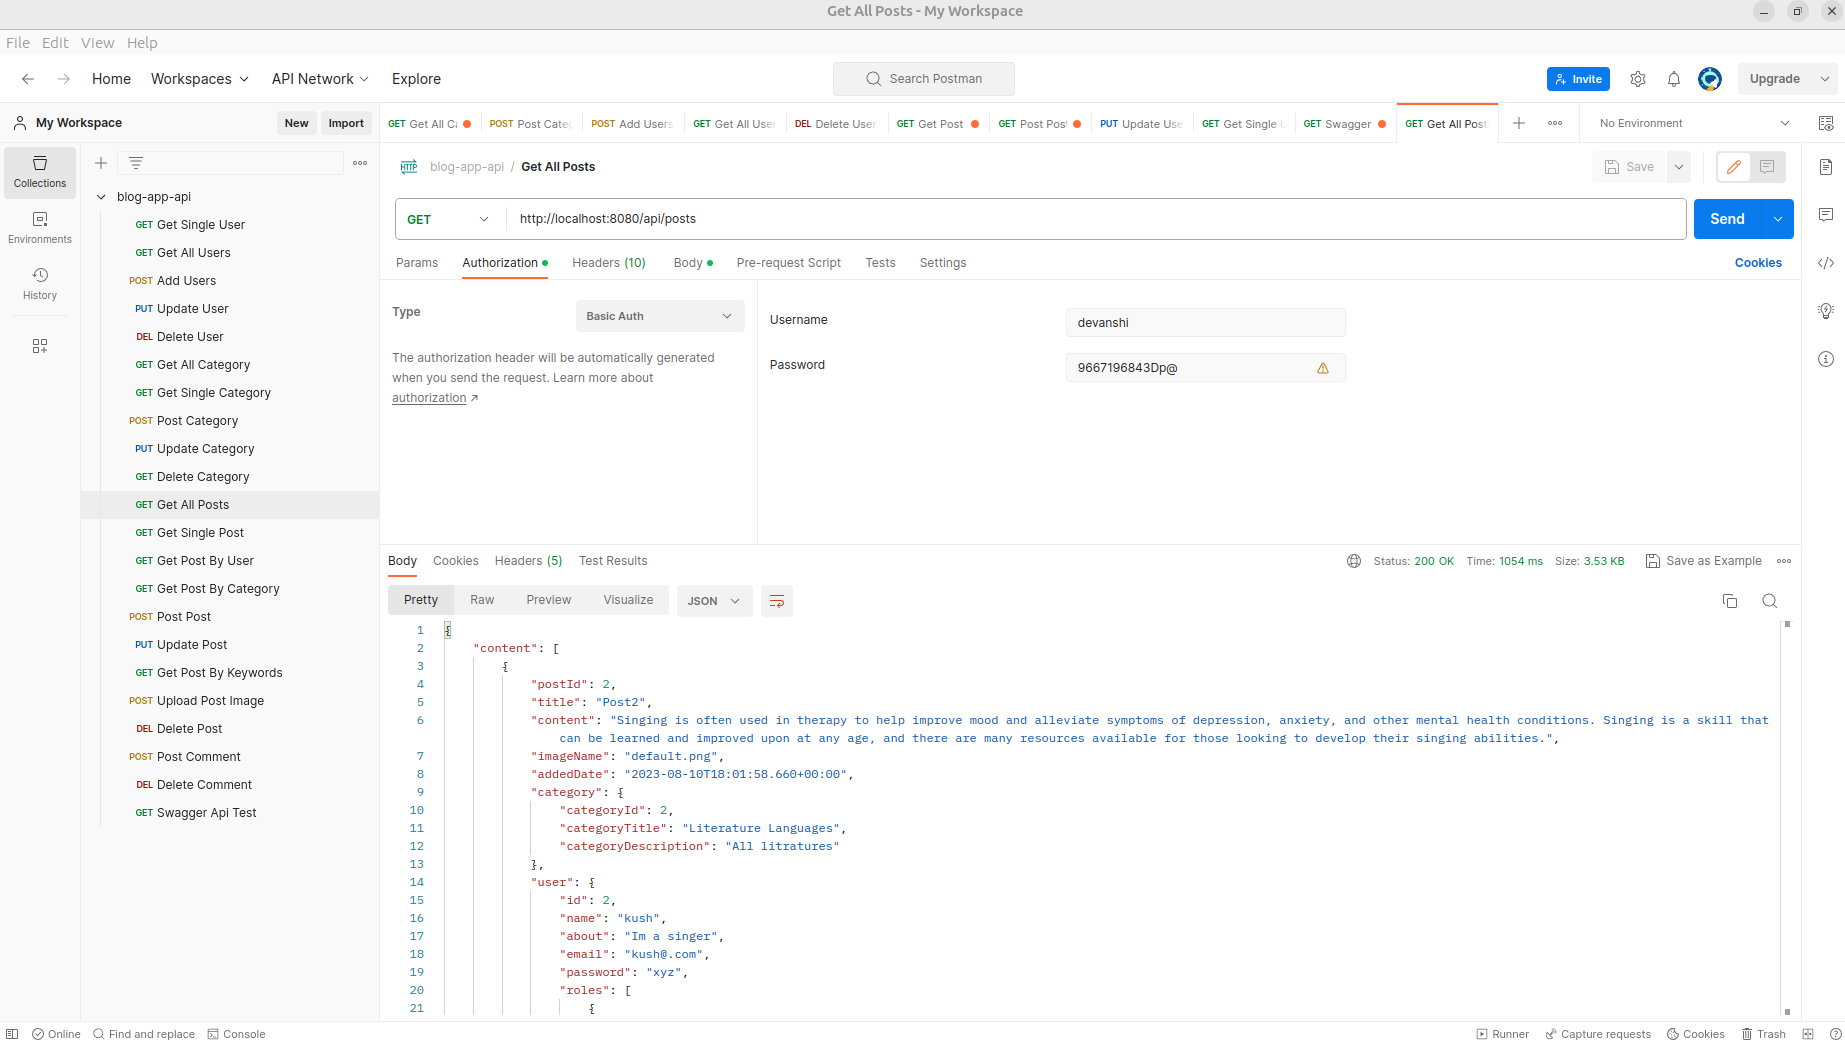The height and width of the screenshot is (1046, 1845).
Task: Reveal the Password field value
Action: pyautogui.click(x=1323, y=367)
